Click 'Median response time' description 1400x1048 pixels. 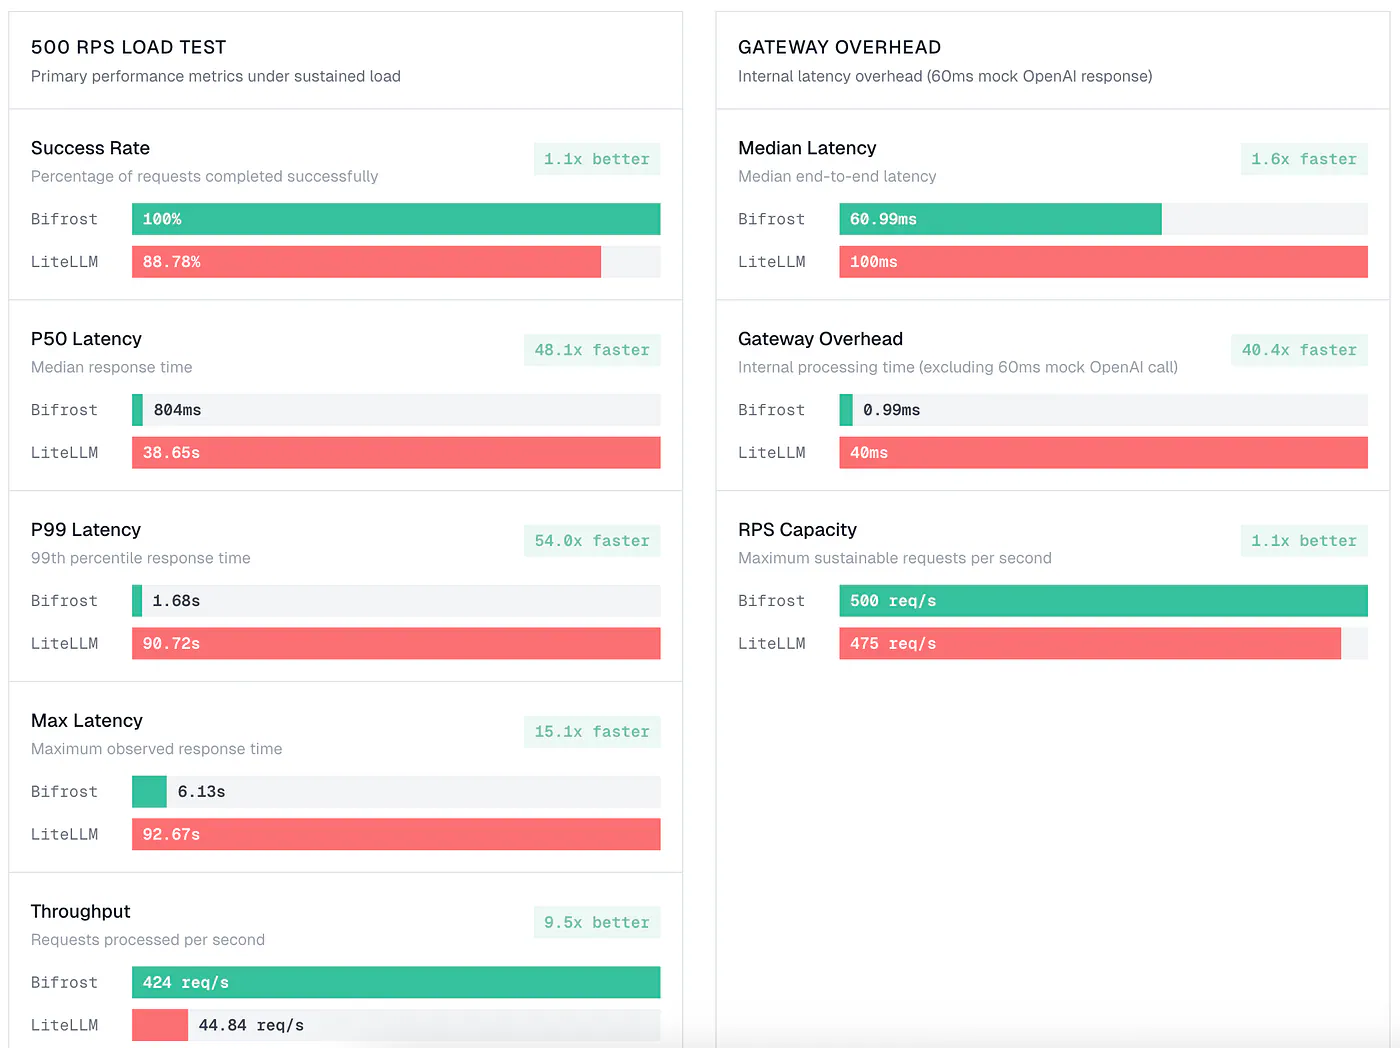111,367
